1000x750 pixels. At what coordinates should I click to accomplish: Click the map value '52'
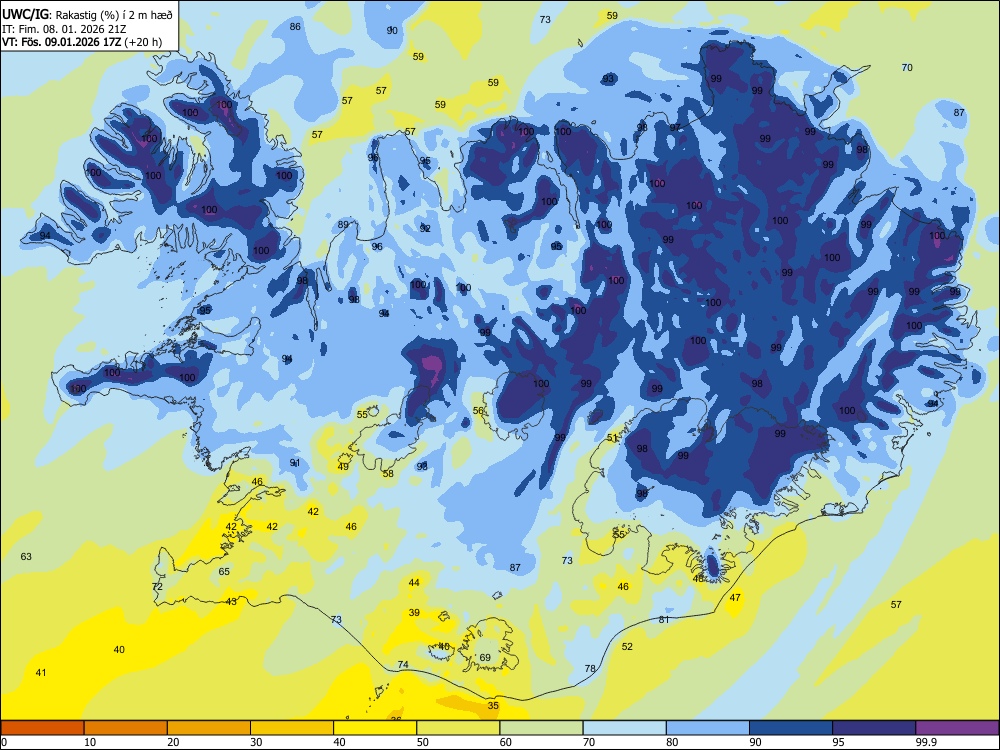[627, 646]
